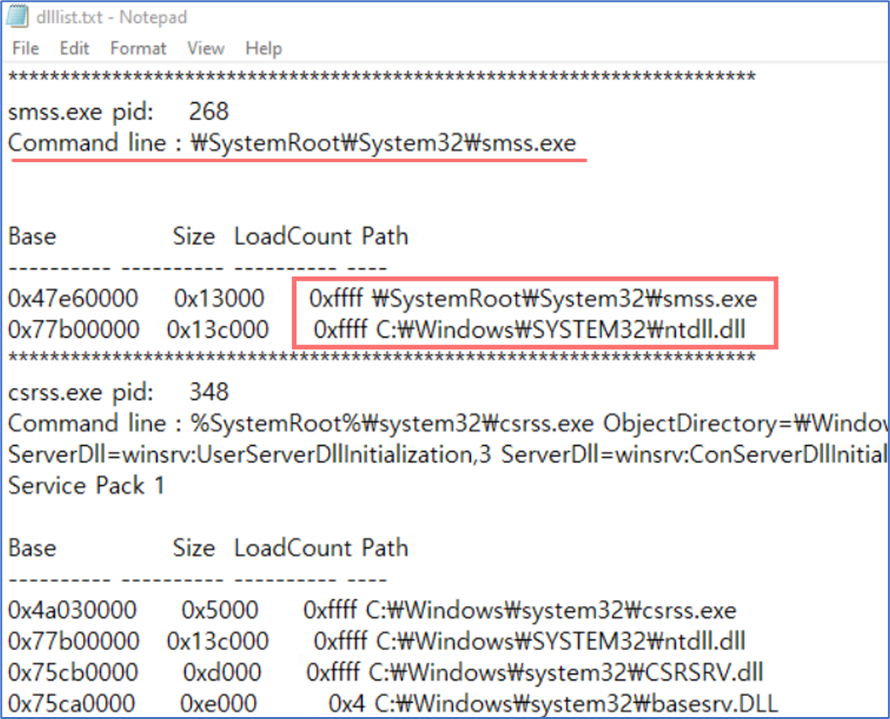Click the csrss.exe Command line row
Screen dimensions: 890x719
pos(447,423)
